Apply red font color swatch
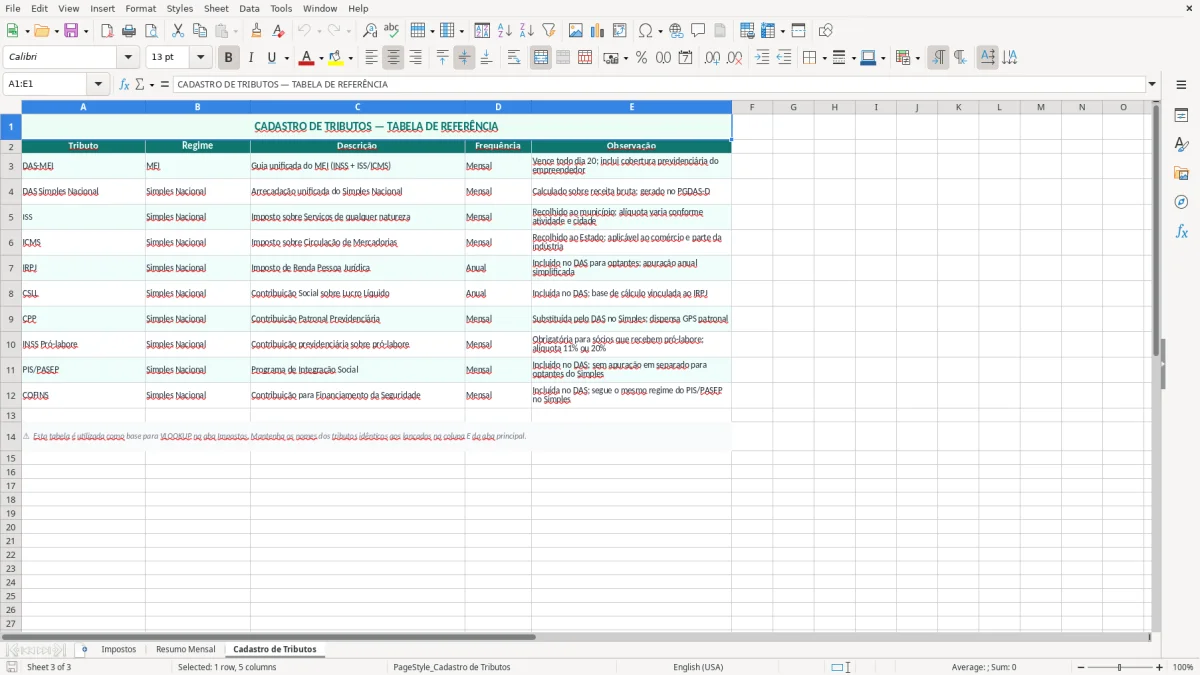This screenshot has width=1200, height=675. coord(307,58)
